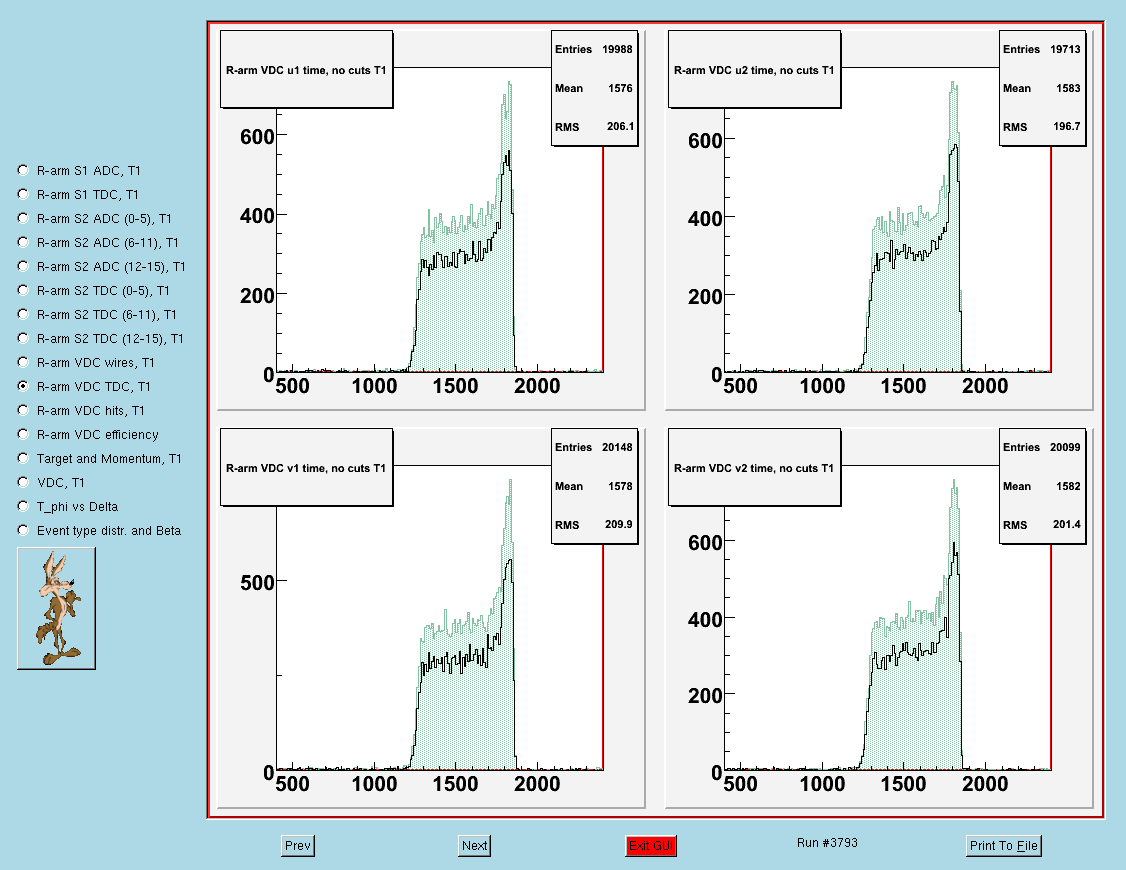Select T_phi vs Delta option
This screenshot has height=870, width=1126.
tap(23, 507)
